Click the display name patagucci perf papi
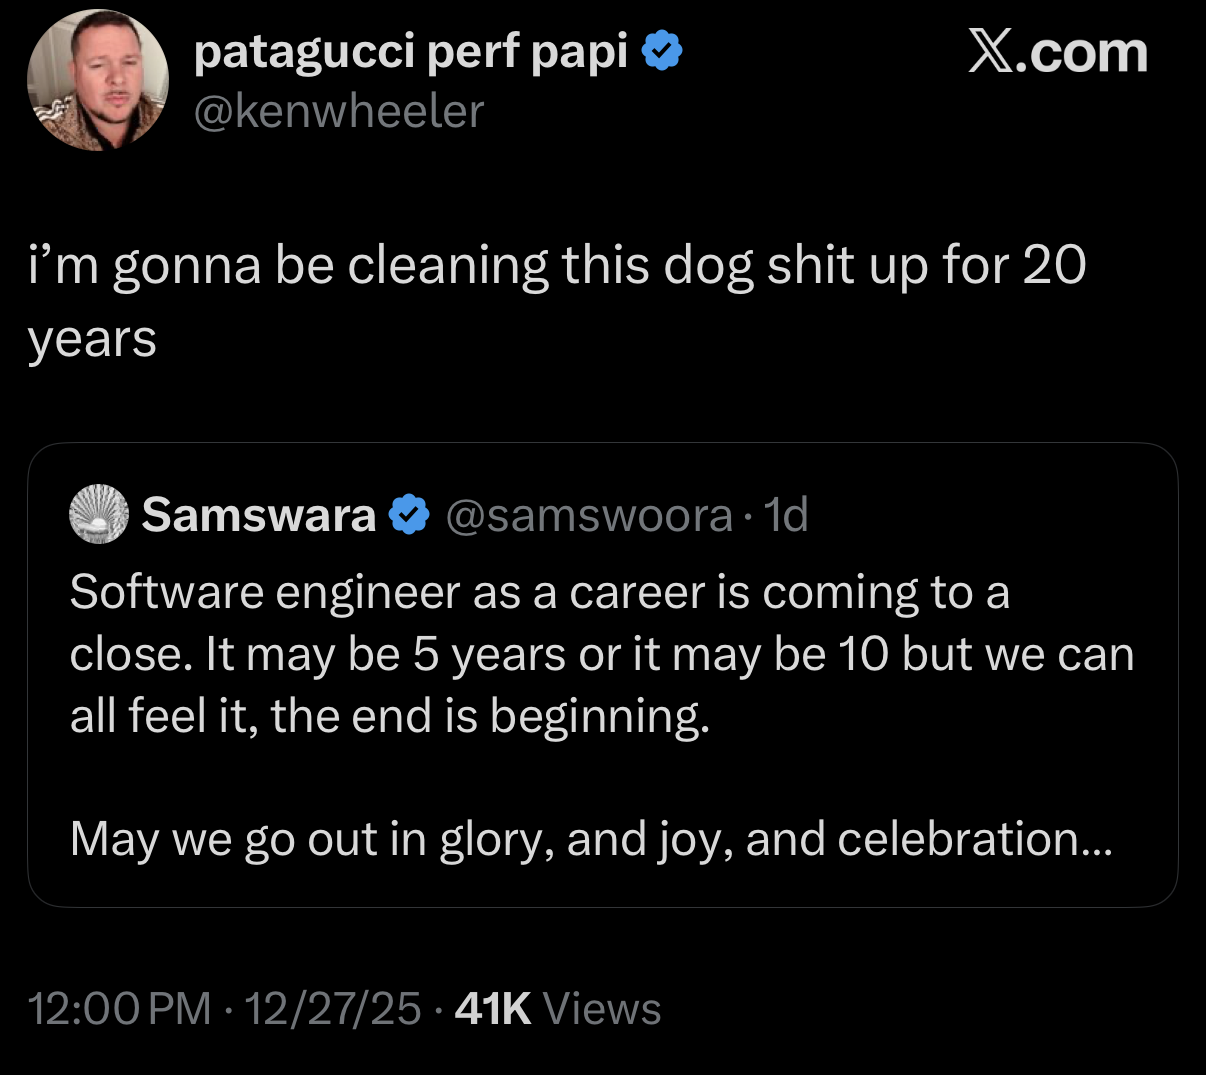This screenshot has width=1206, height=1075. pos(410,52)
